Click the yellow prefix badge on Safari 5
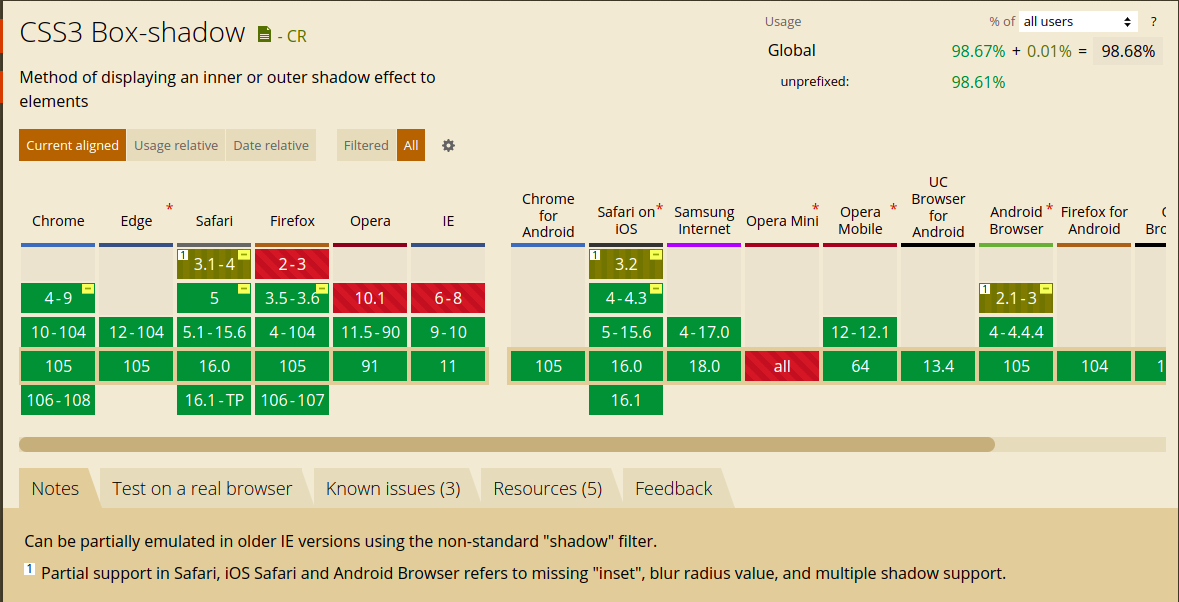Screen dimensions: 1179x602 [x=244, y=289]
